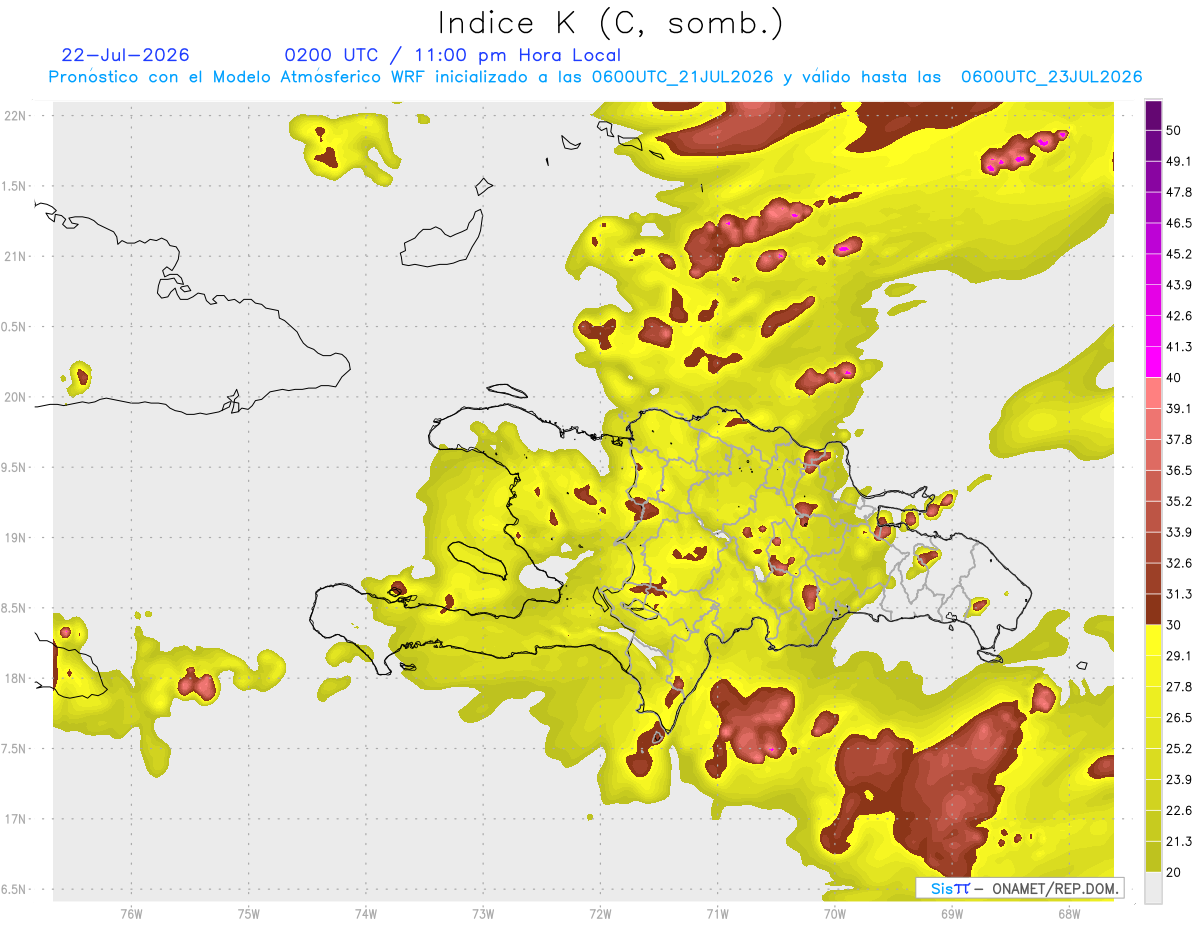Viewport: 1200px width, 927px height.
Task: Select the '25.2' colorbar value
Action: pos(1178,749)
